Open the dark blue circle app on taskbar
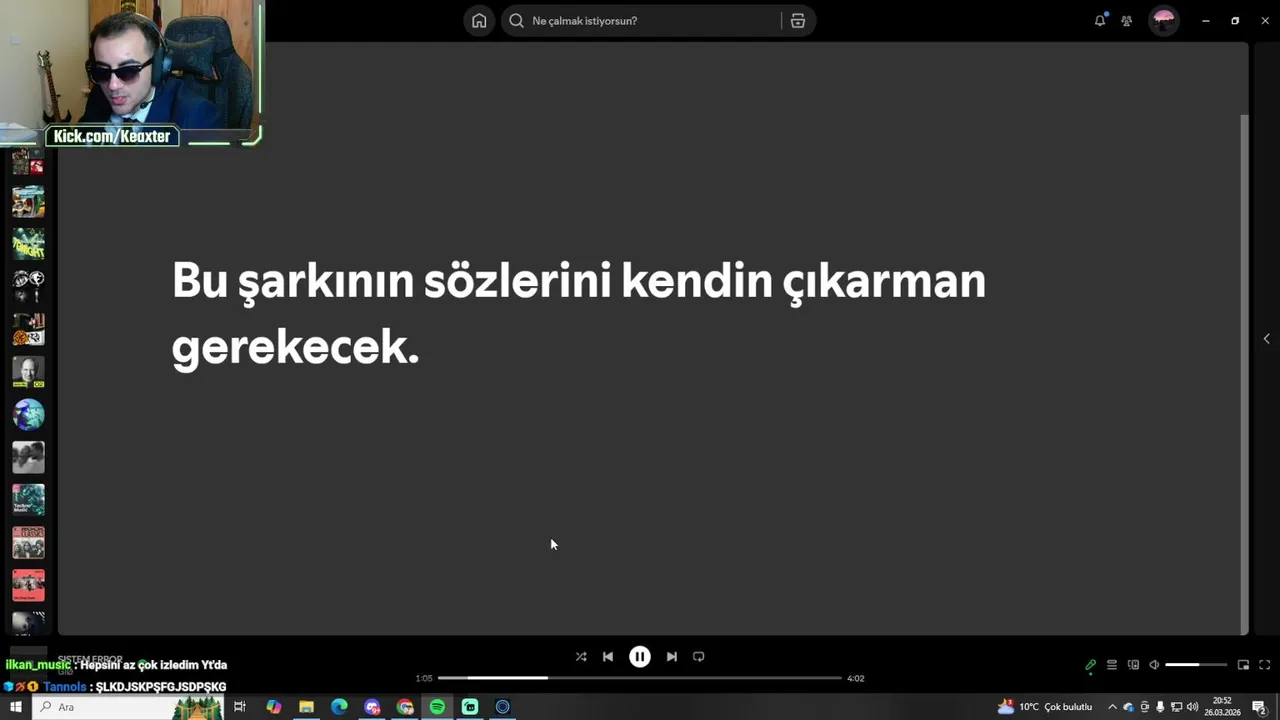Viewport: 1280px width, 720px height. [x=503, y=707]
